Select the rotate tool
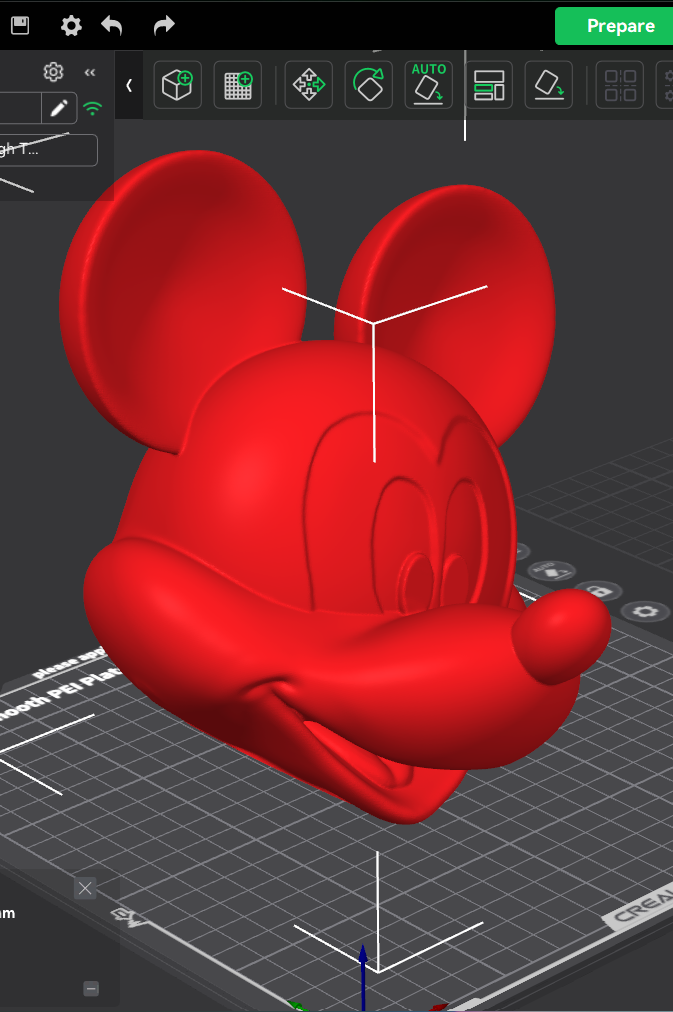 368,85
